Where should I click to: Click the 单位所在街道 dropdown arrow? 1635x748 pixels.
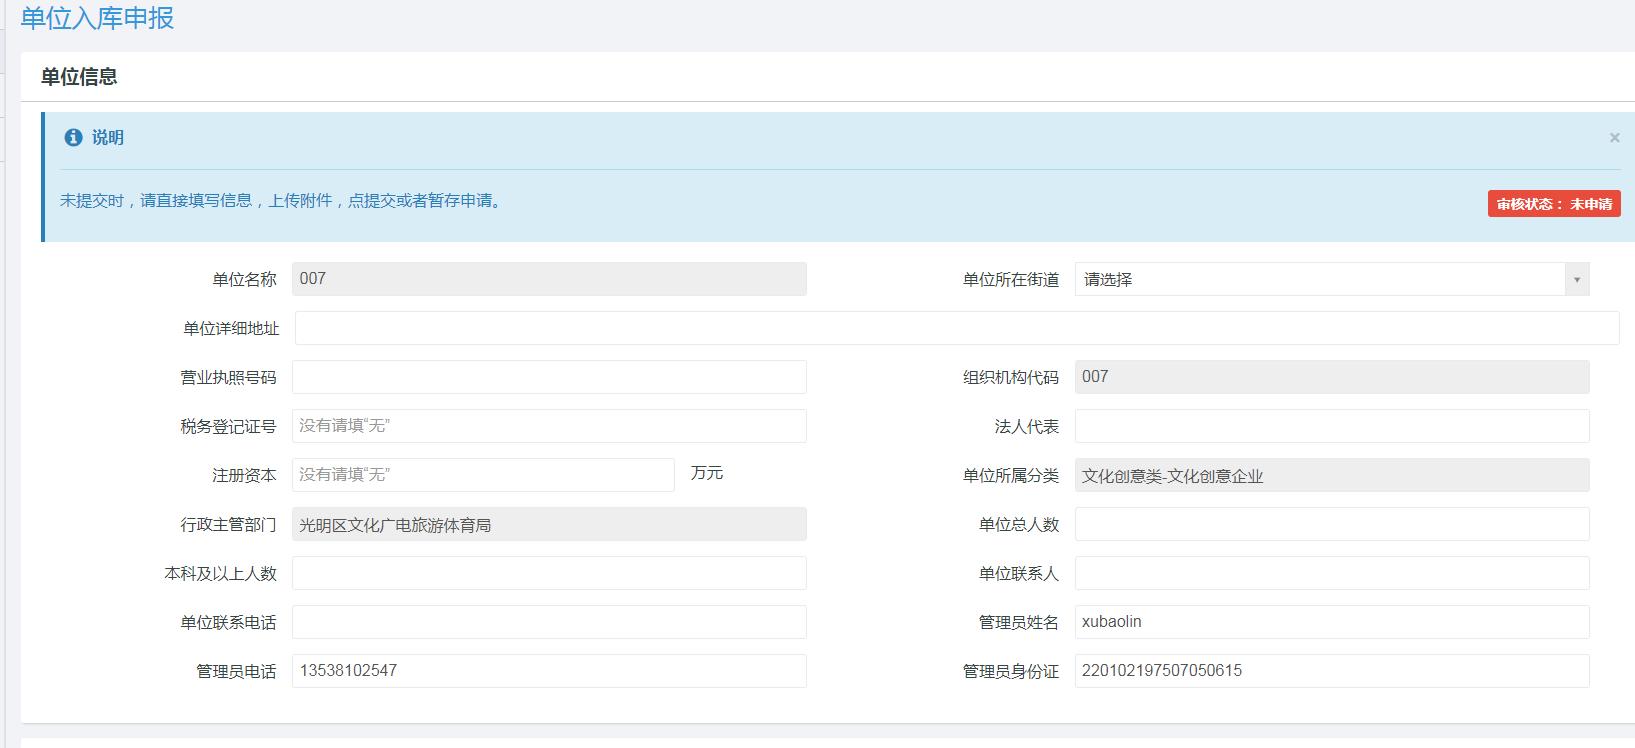tap(1577, 280)
